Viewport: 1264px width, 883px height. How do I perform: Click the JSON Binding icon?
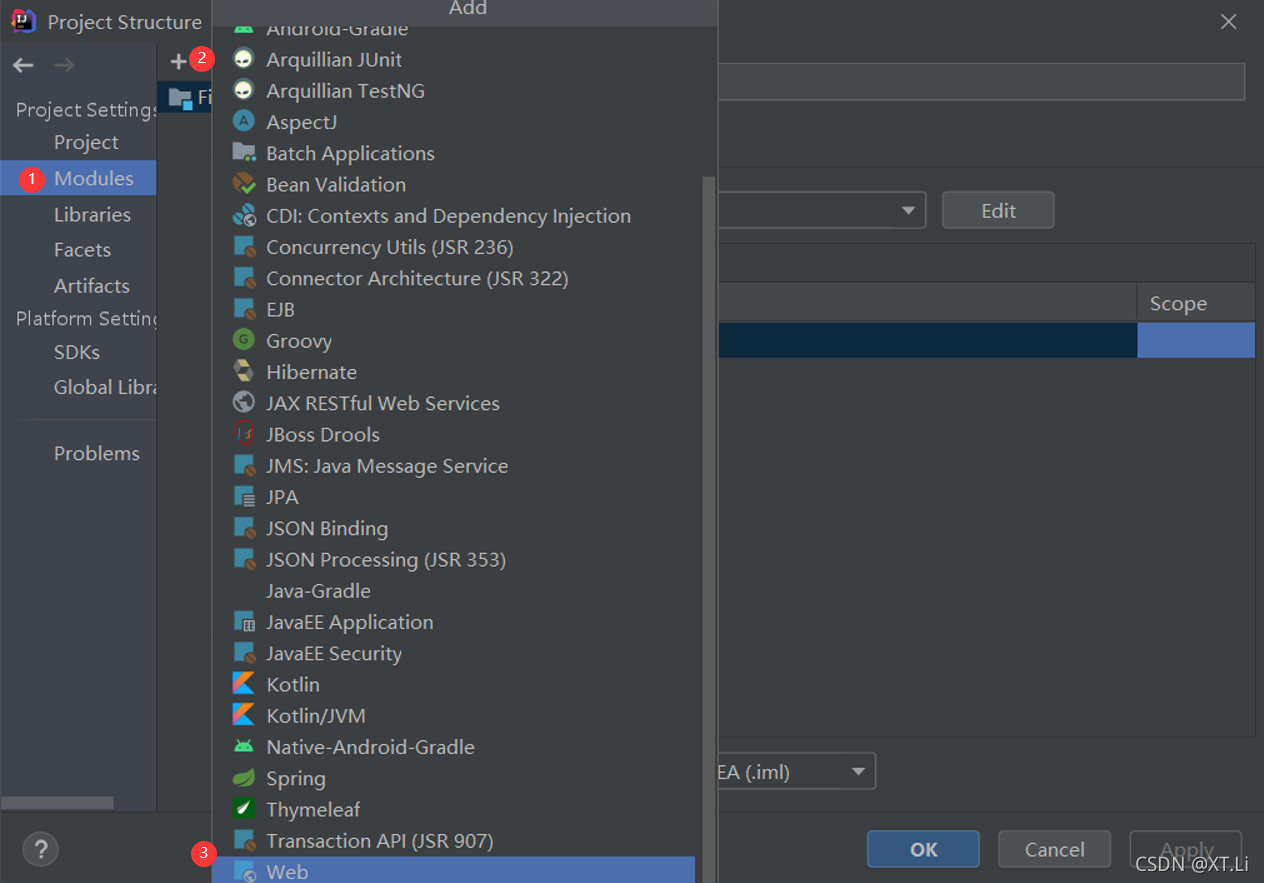243,528
